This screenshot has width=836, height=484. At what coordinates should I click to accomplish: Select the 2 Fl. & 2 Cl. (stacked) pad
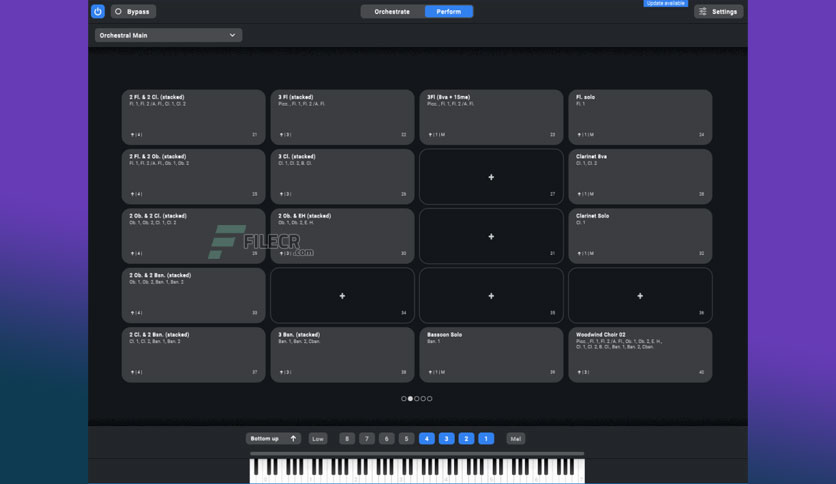[x=194, y=117]
